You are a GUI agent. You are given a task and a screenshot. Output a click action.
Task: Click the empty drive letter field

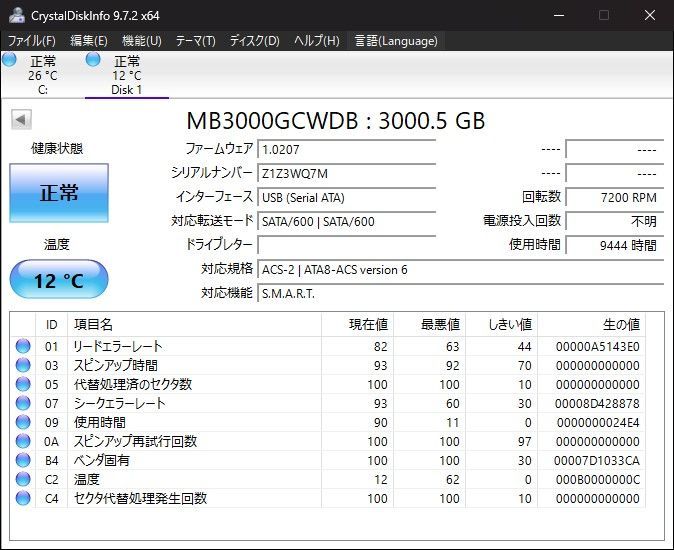[346, 245]
